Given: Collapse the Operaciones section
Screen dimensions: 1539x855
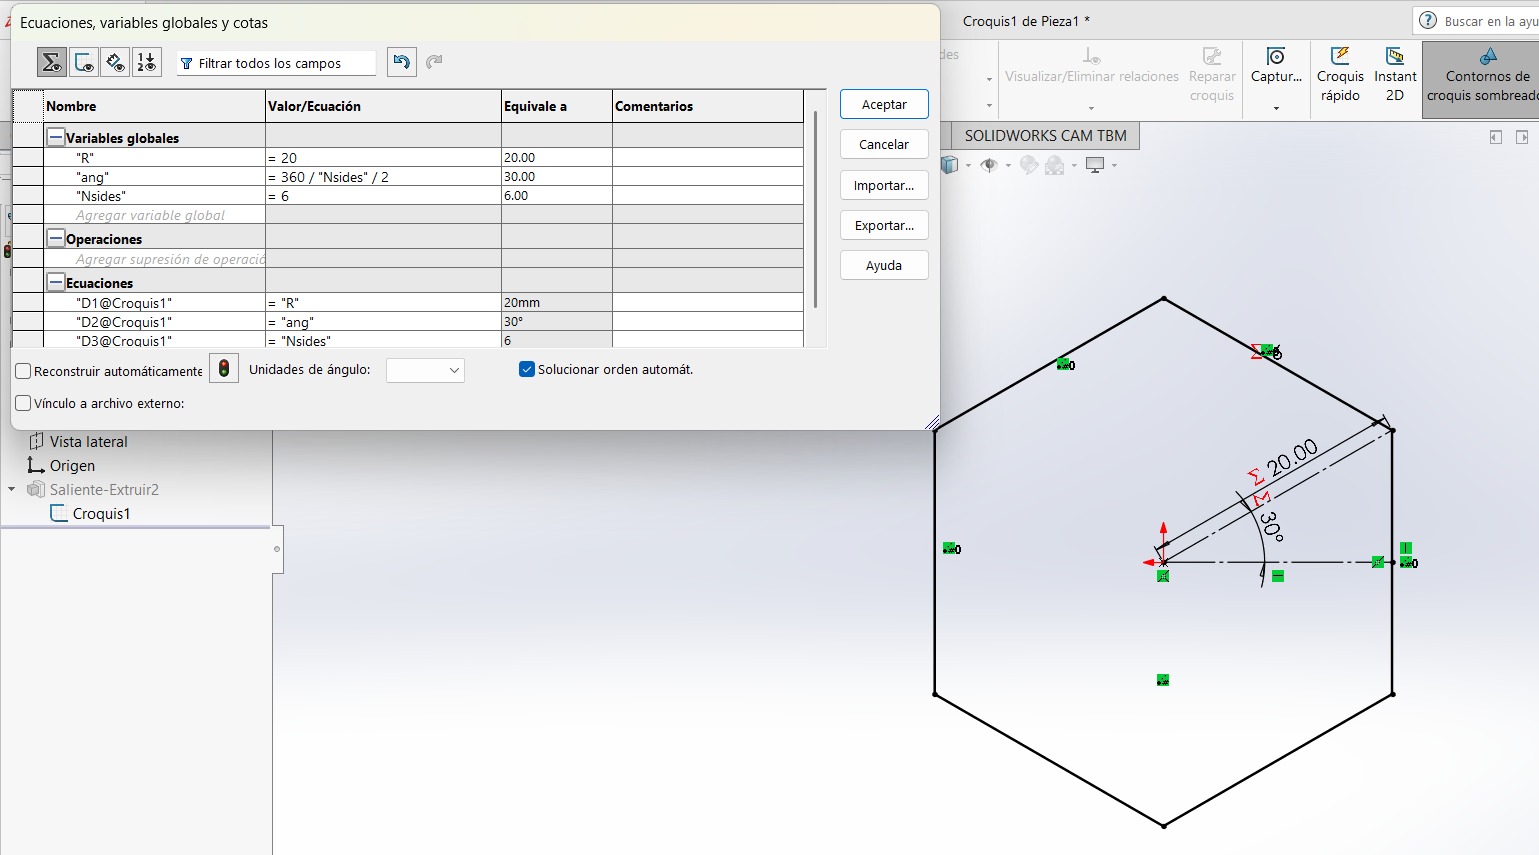Looking at the screenshot, I should click(x=56, y=238).
